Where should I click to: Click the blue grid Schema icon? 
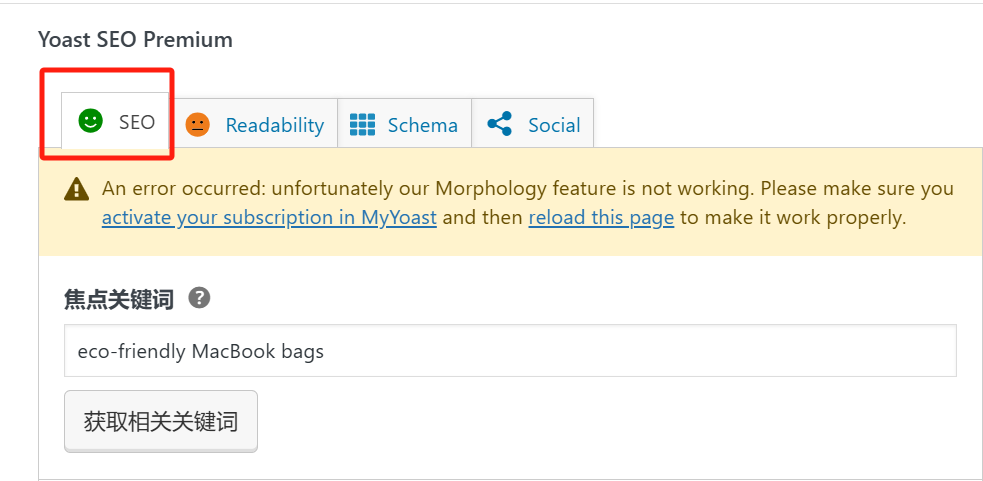(x=362, y=125)
